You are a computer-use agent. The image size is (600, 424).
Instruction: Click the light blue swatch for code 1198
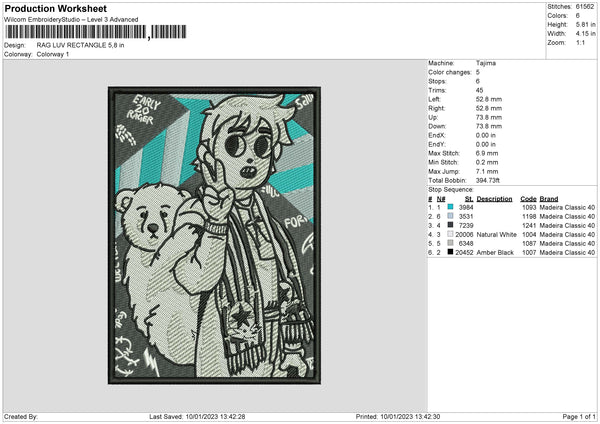(450, 216)
